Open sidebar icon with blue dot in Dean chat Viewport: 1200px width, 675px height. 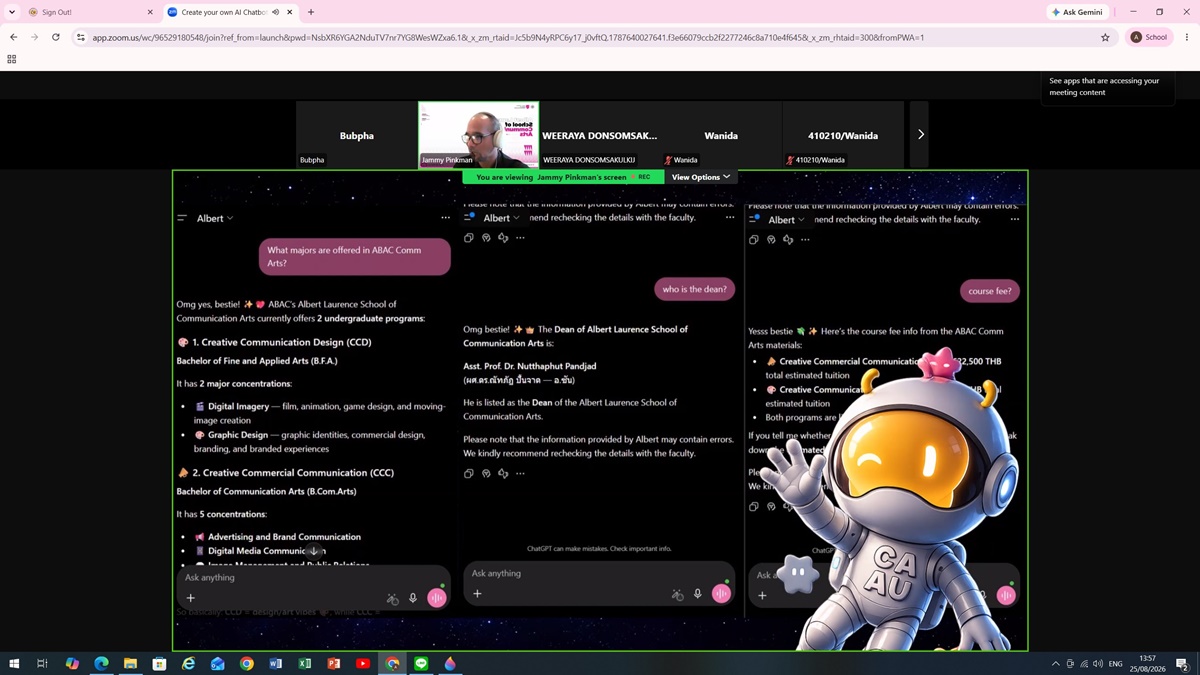tap(469, 217)
